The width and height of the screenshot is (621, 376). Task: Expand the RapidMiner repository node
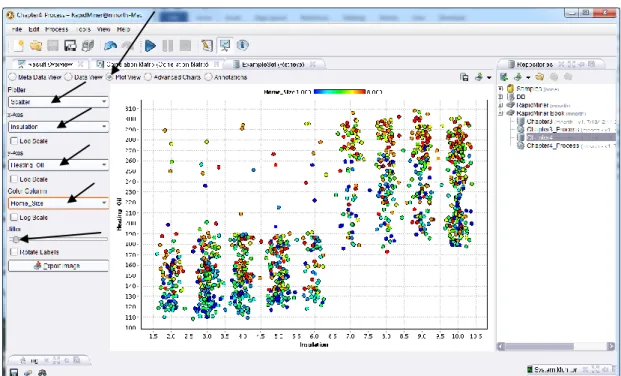click(x=501, y=105)
